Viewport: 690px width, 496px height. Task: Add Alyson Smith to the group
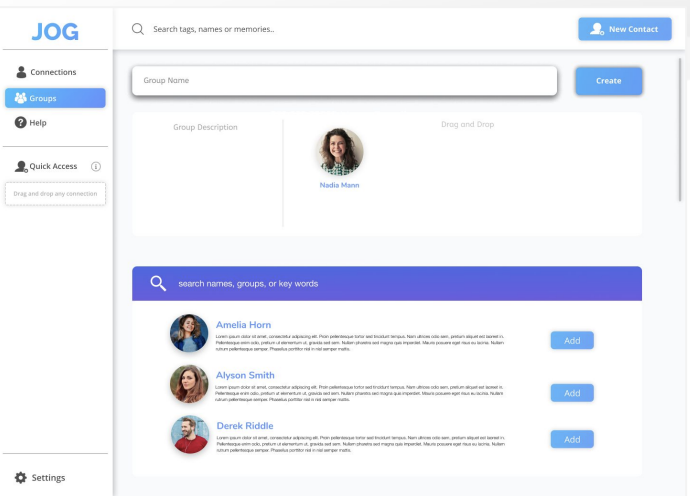click(x=571, y=393)
